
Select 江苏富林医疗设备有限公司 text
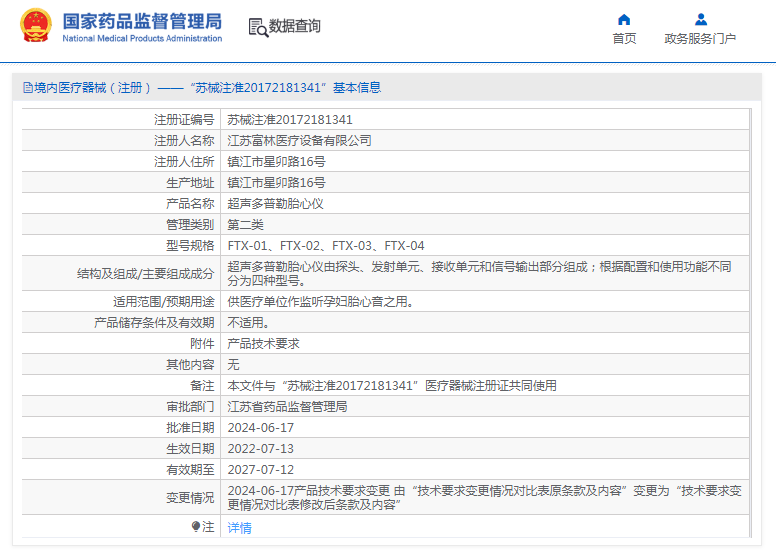[x=299, y=141]
